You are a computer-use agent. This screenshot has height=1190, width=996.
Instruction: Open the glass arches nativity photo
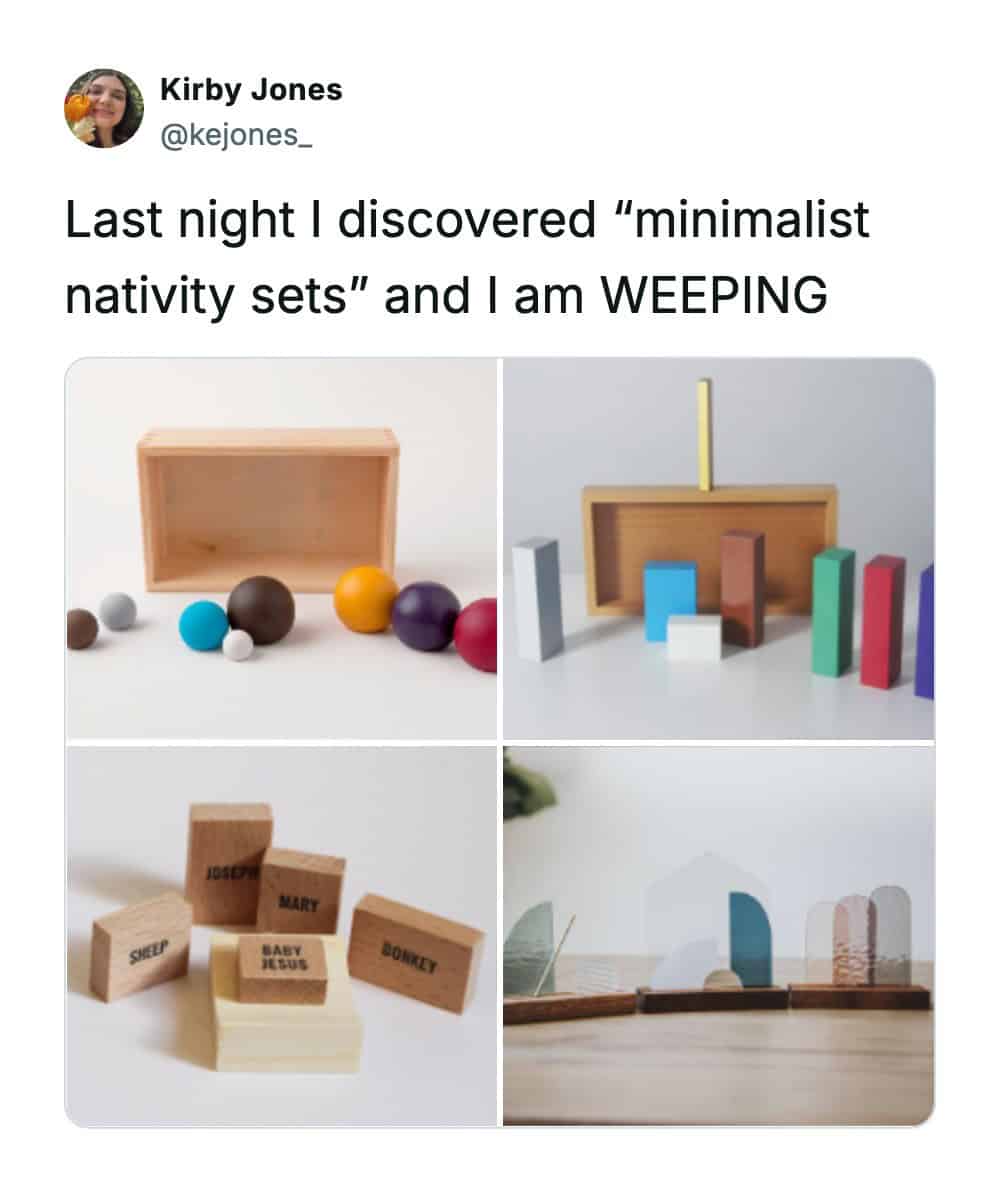[718, 936]
